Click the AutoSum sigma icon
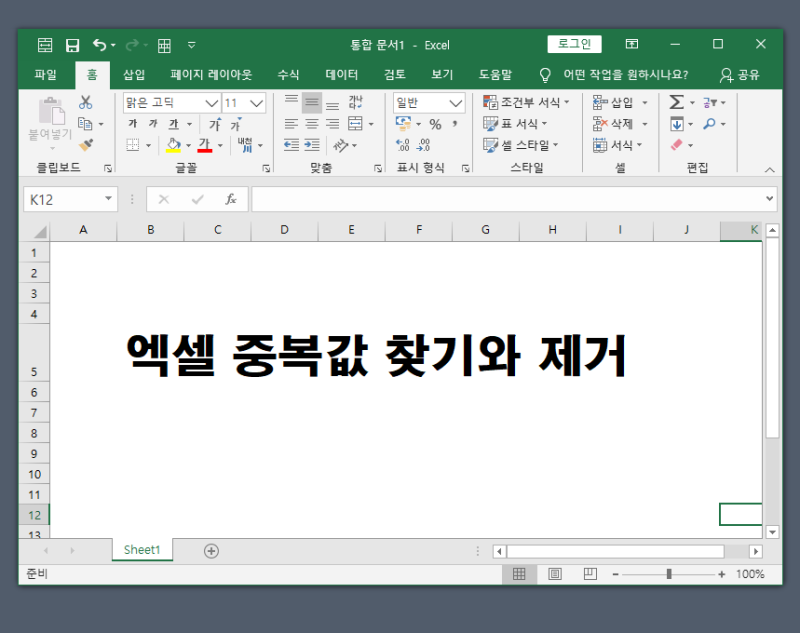The image size is (800, 633). (x=676, y=102)
